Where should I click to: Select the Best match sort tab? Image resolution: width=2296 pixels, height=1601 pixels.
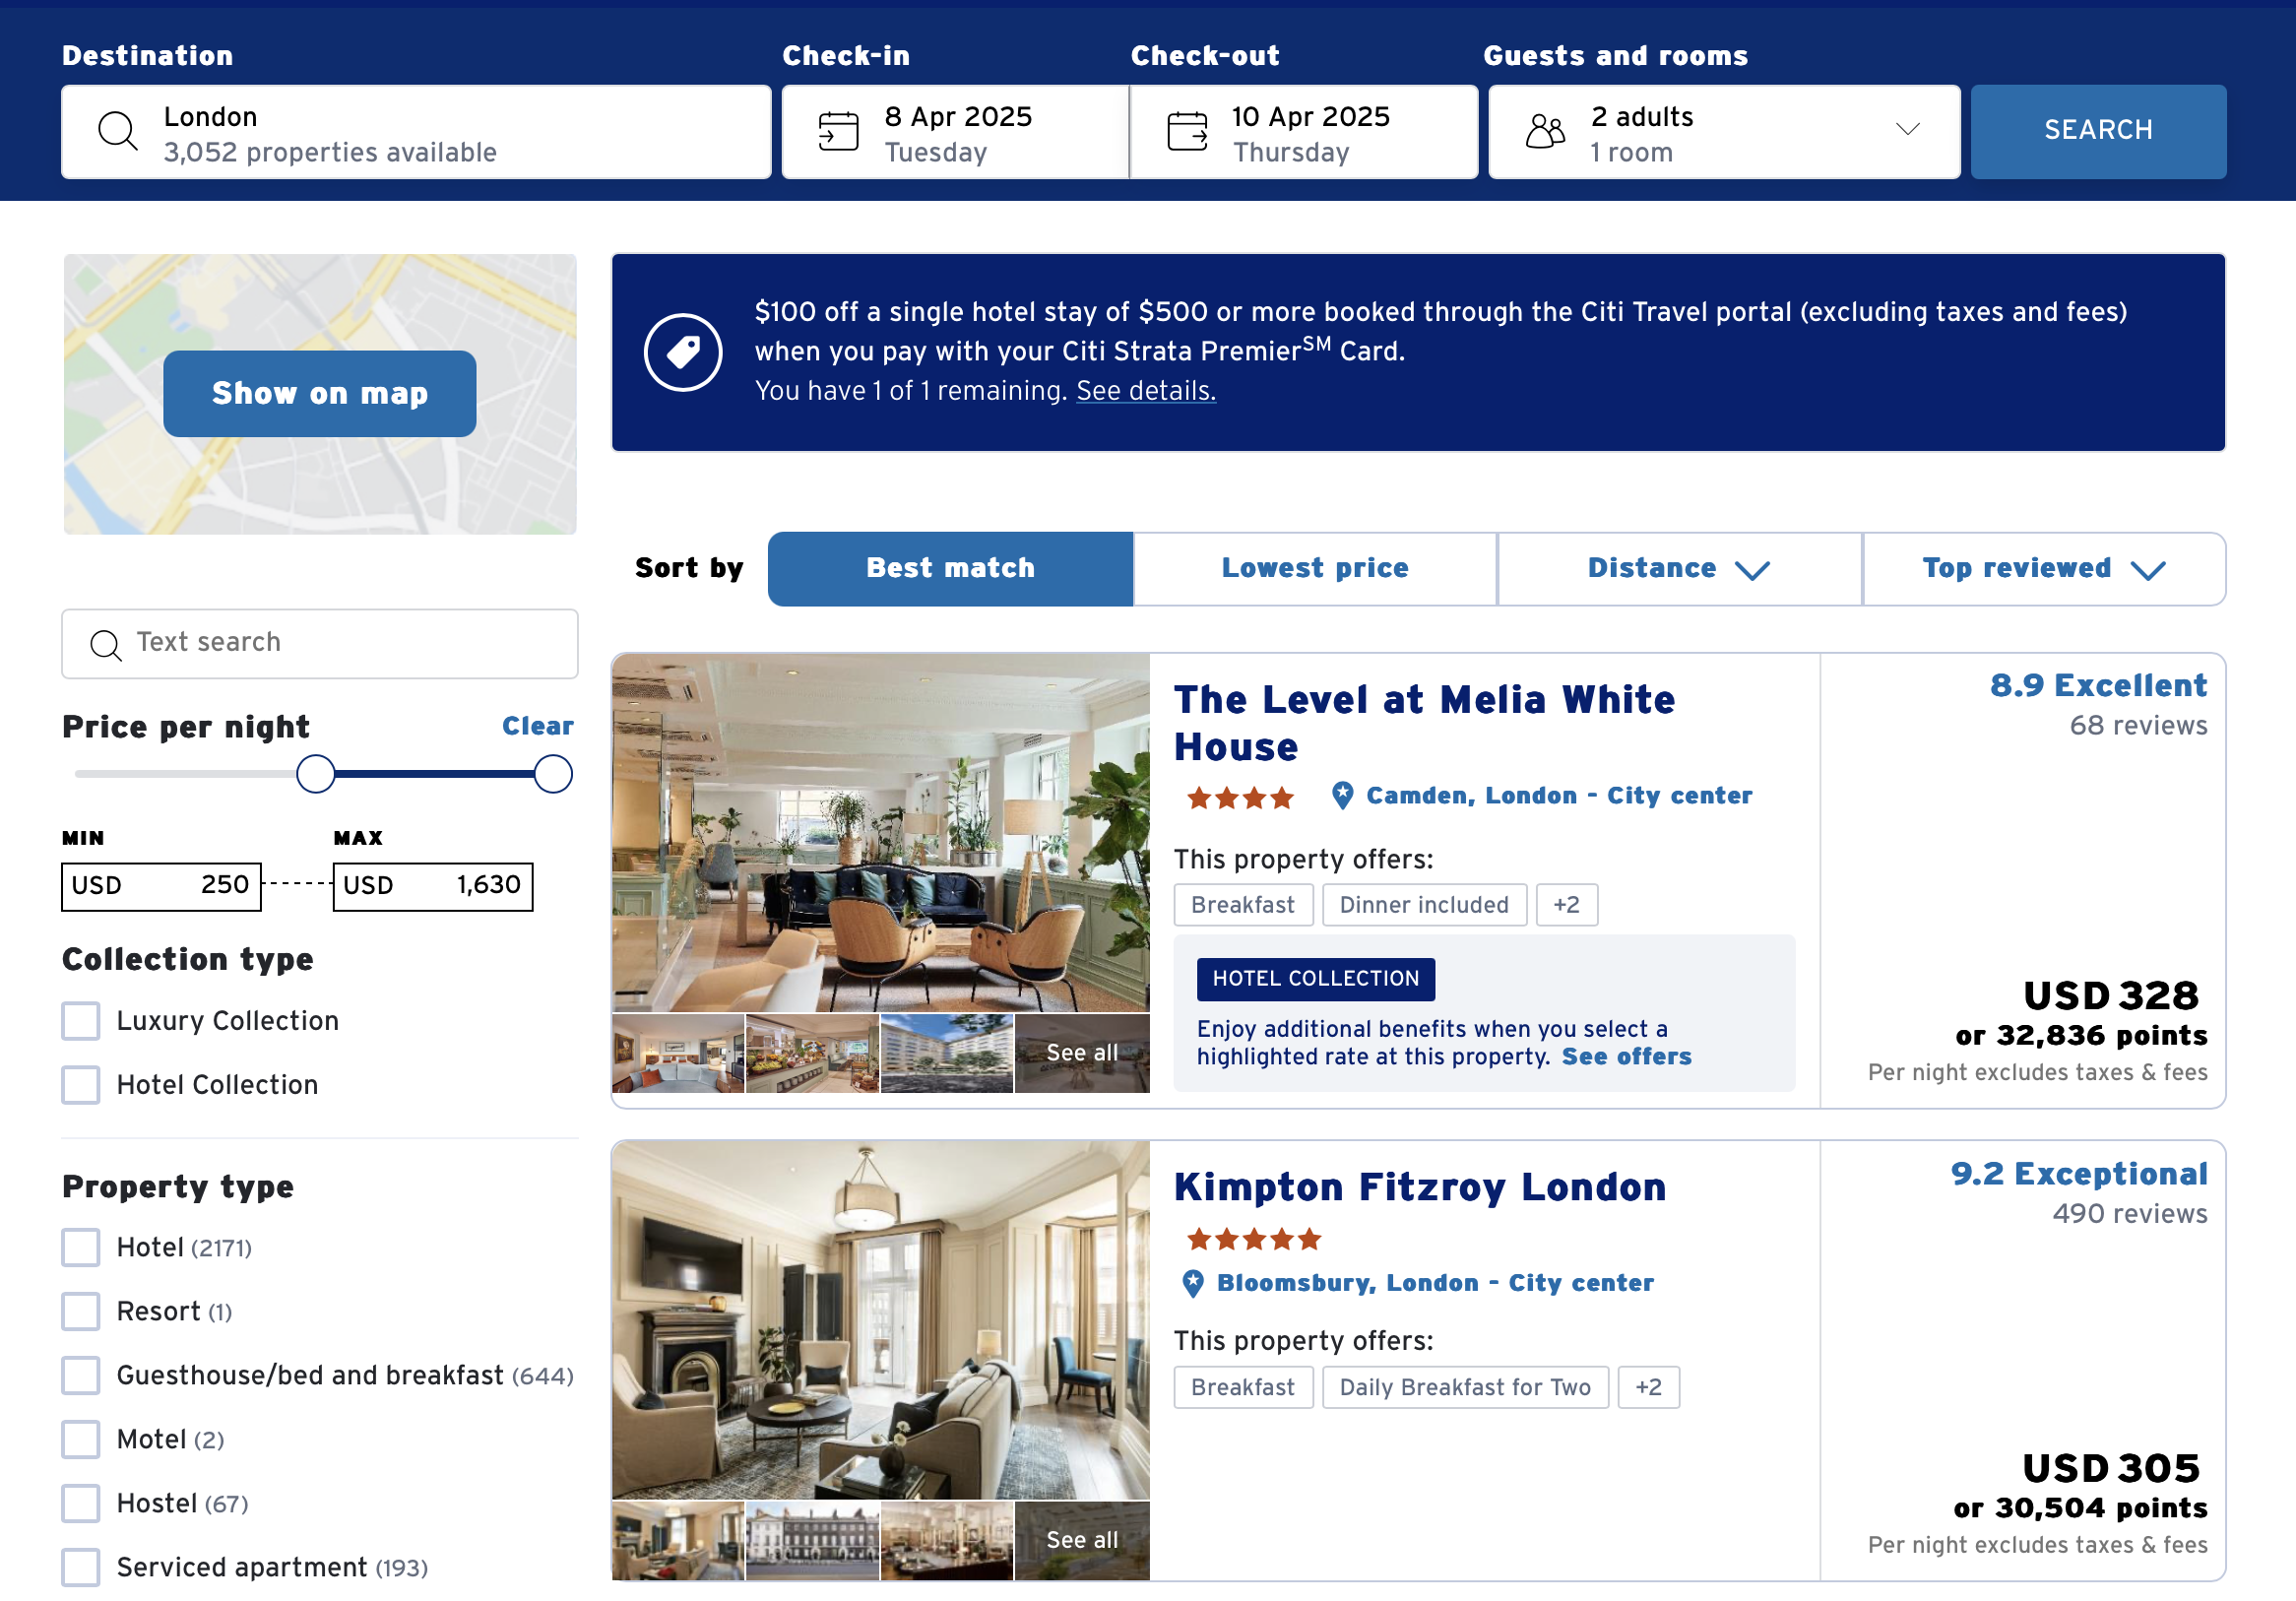coord(950,569)
